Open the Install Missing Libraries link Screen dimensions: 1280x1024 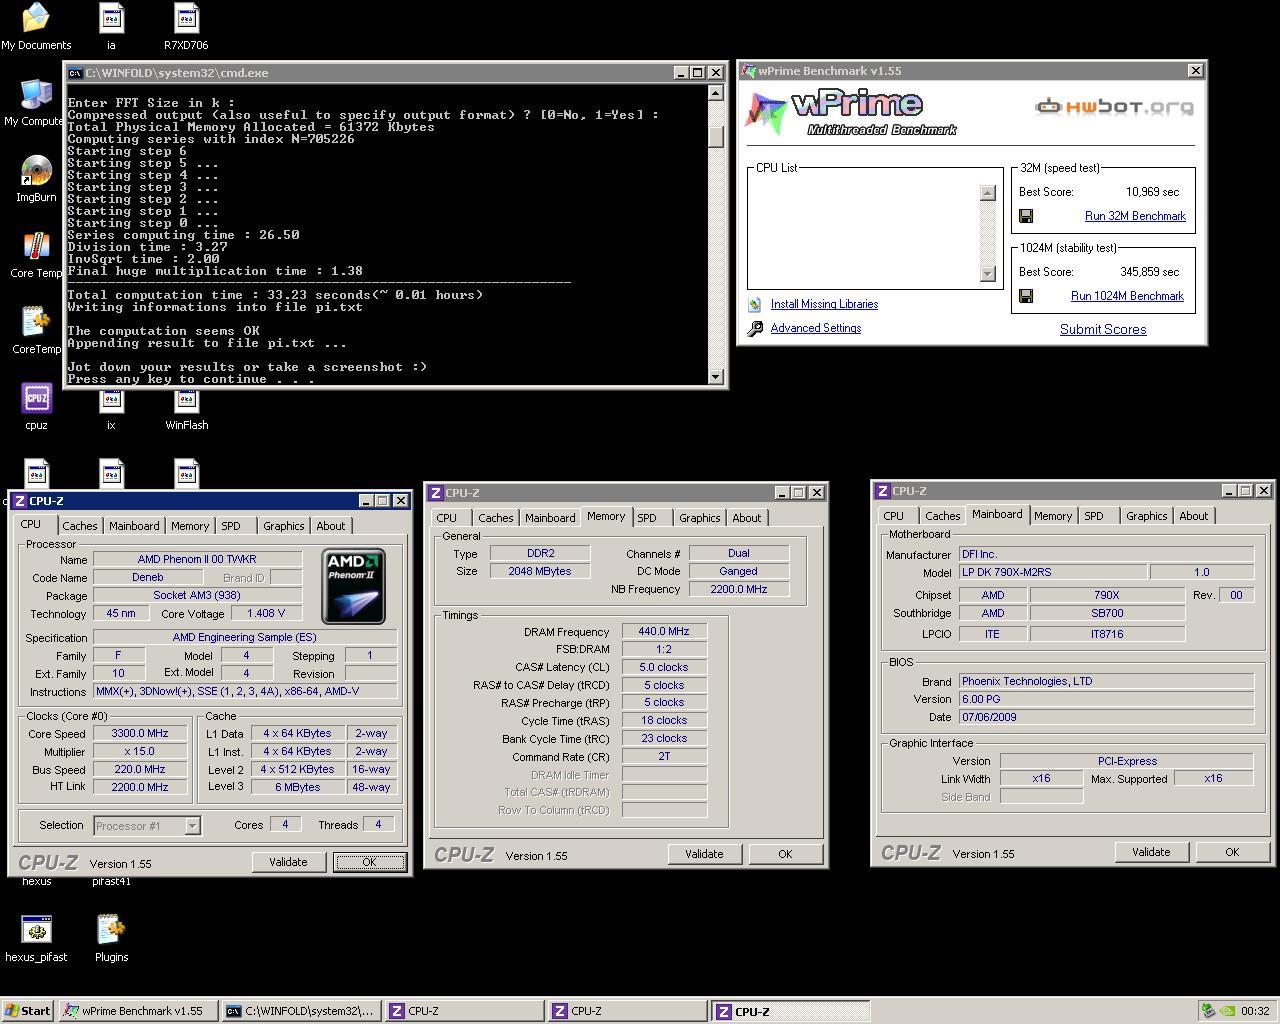click(x=824, y=304)
